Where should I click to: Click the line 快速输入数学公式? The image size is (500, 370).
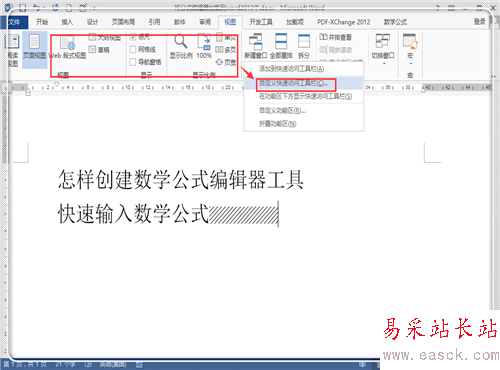click(133, 214)
